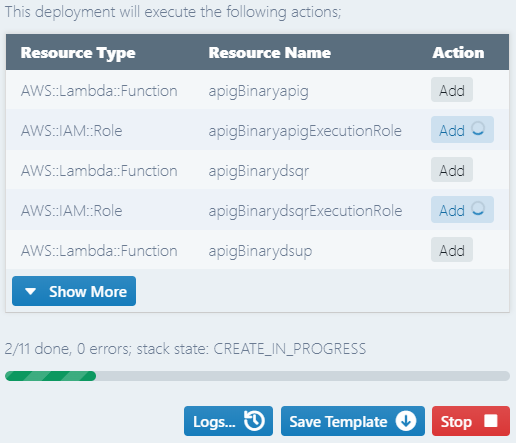Click the white square stop icon
The image size is (516, 443).
[x=491, y=421]
